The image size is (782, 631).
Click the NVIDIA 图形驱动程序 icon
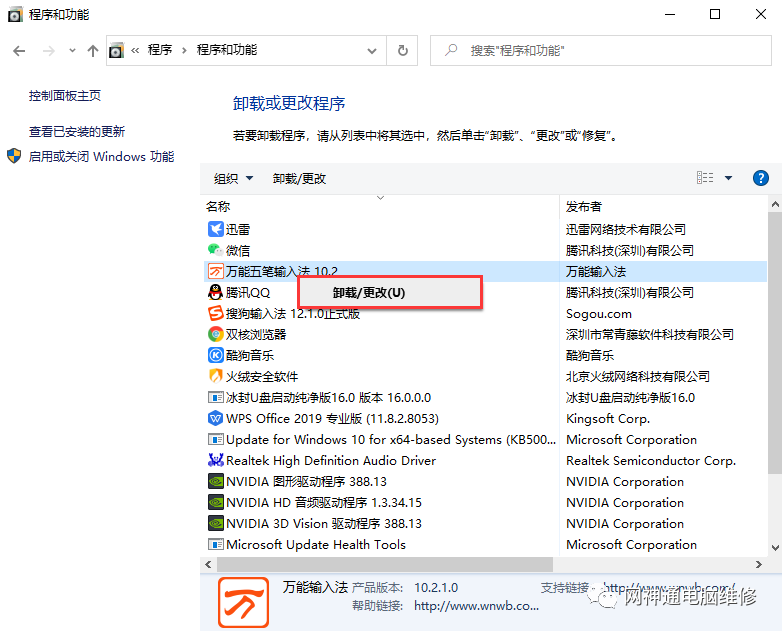[x=215, y=481]
